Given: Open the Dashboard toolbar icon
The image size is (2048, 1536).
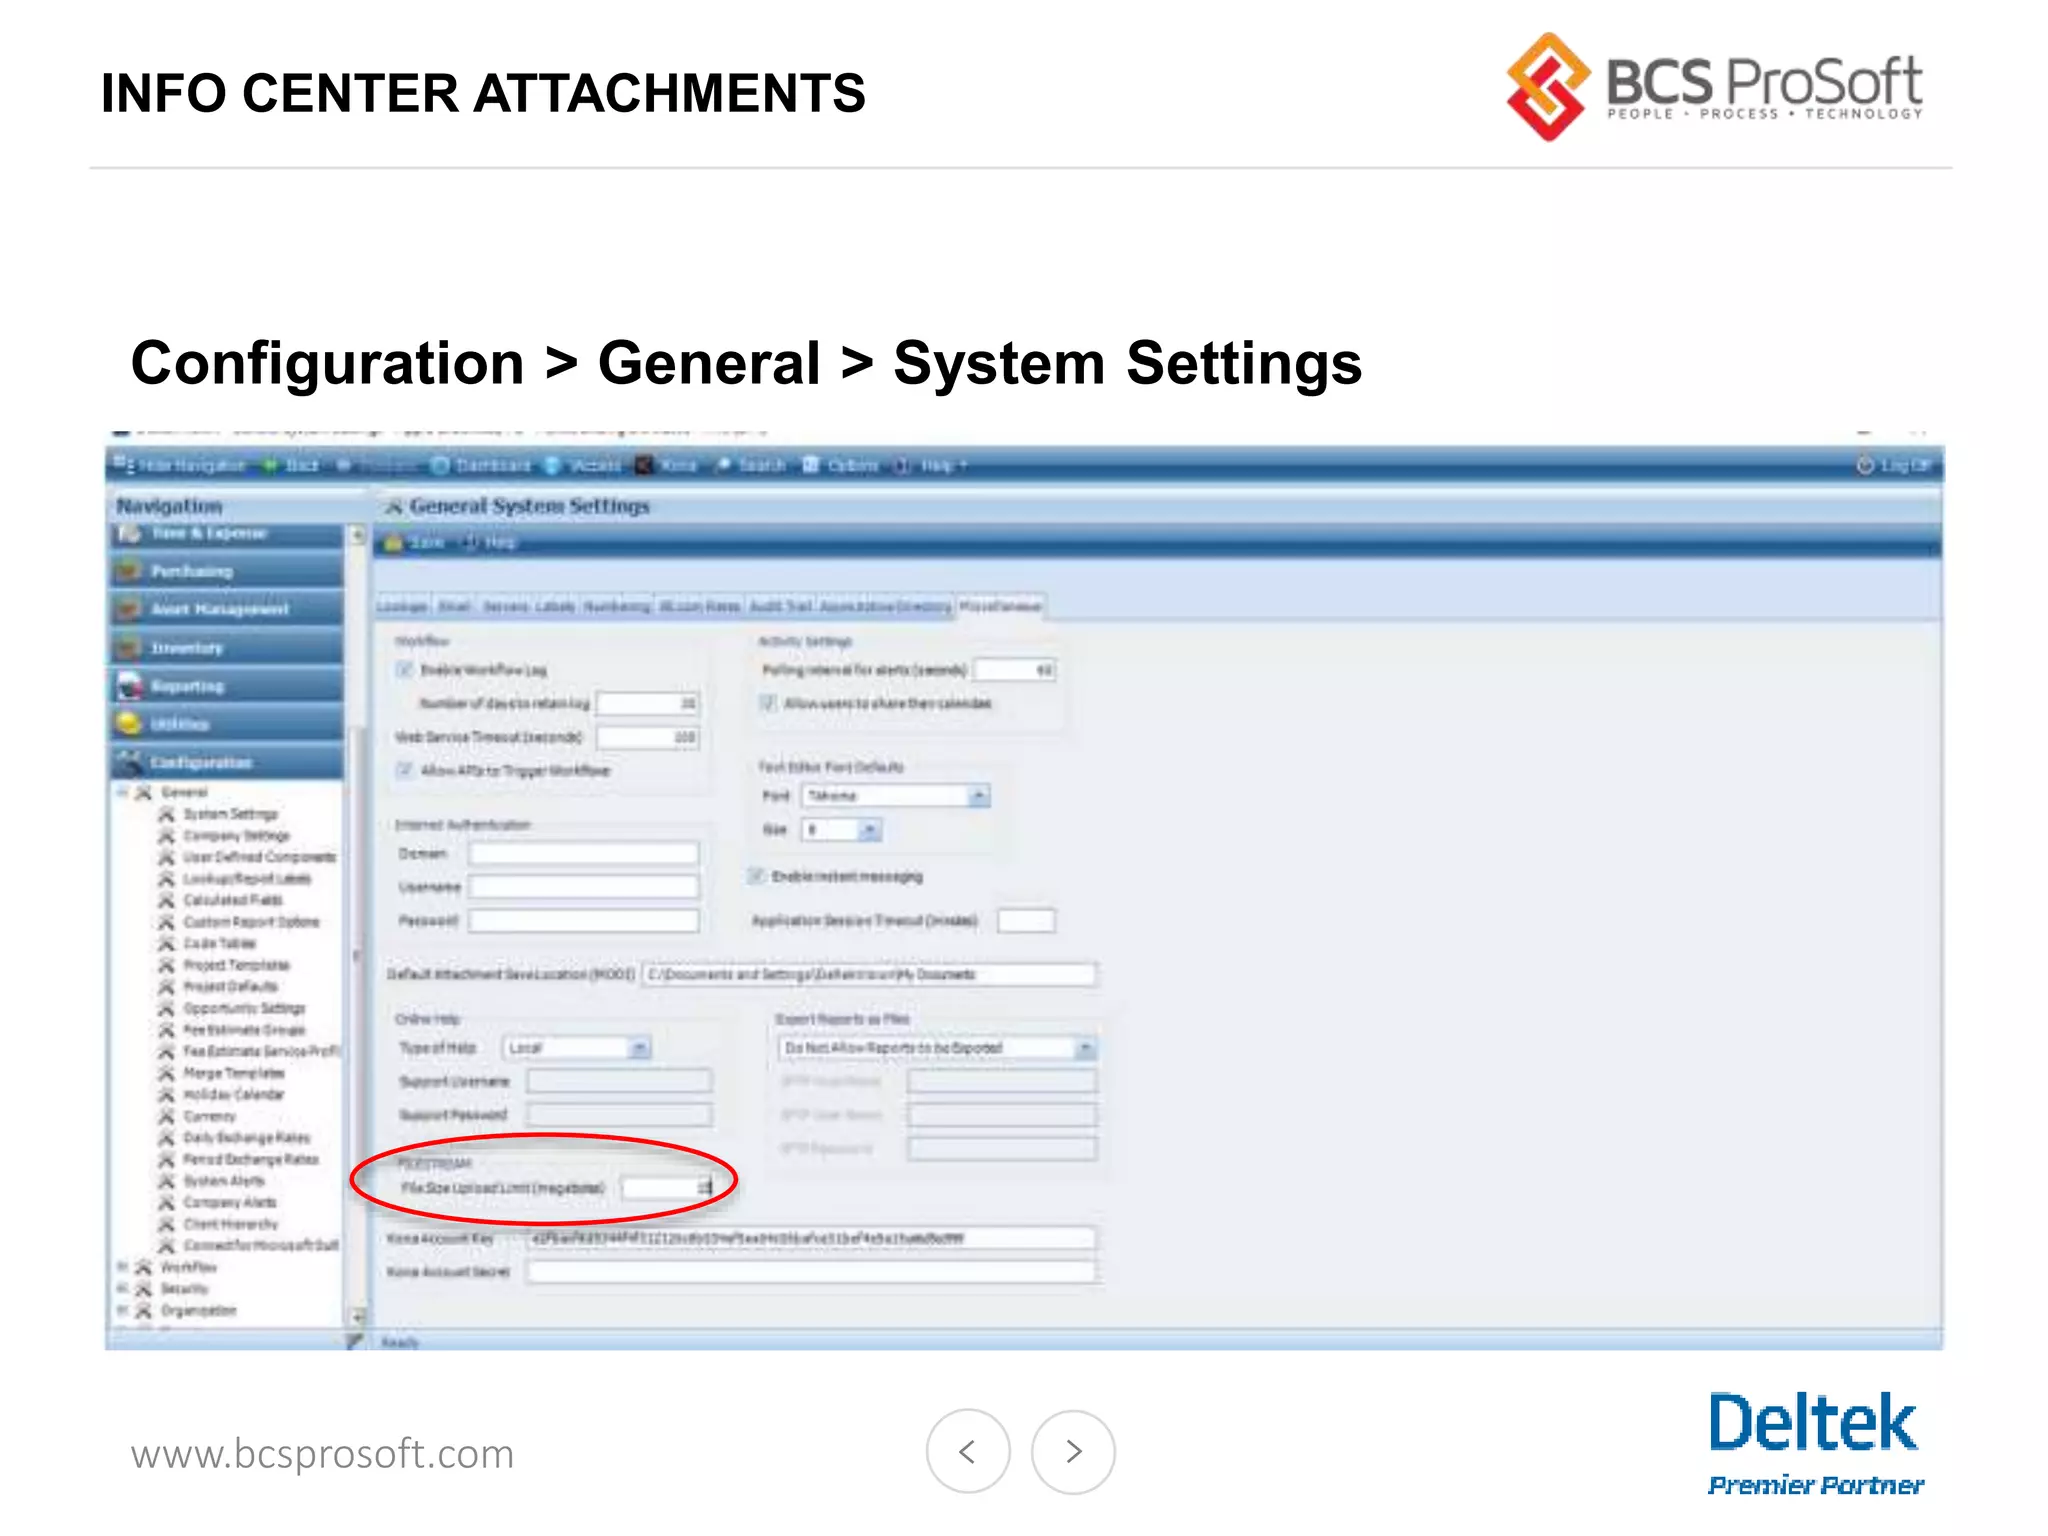Looking at the screenshot, I should 440,465.
